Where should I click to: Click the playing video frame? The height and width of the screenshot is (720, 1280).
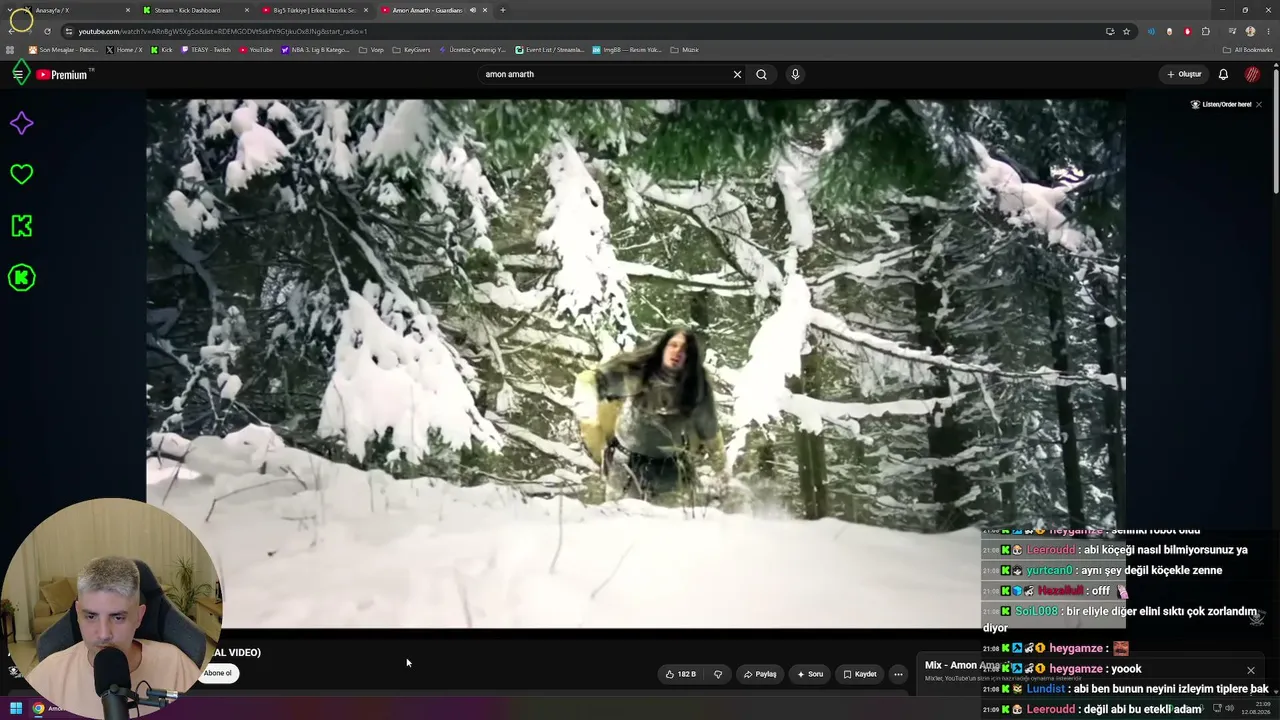(636, 363)
